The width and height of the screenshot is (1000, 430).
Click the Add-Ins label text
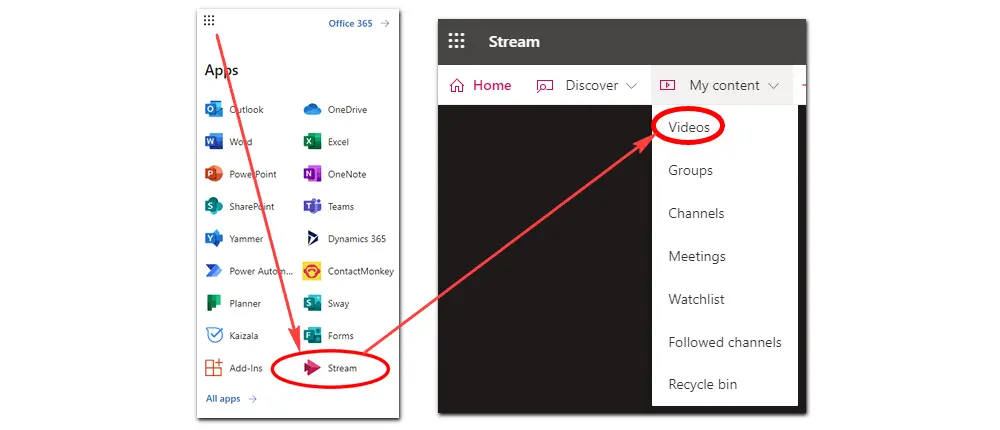click(246, 368)
